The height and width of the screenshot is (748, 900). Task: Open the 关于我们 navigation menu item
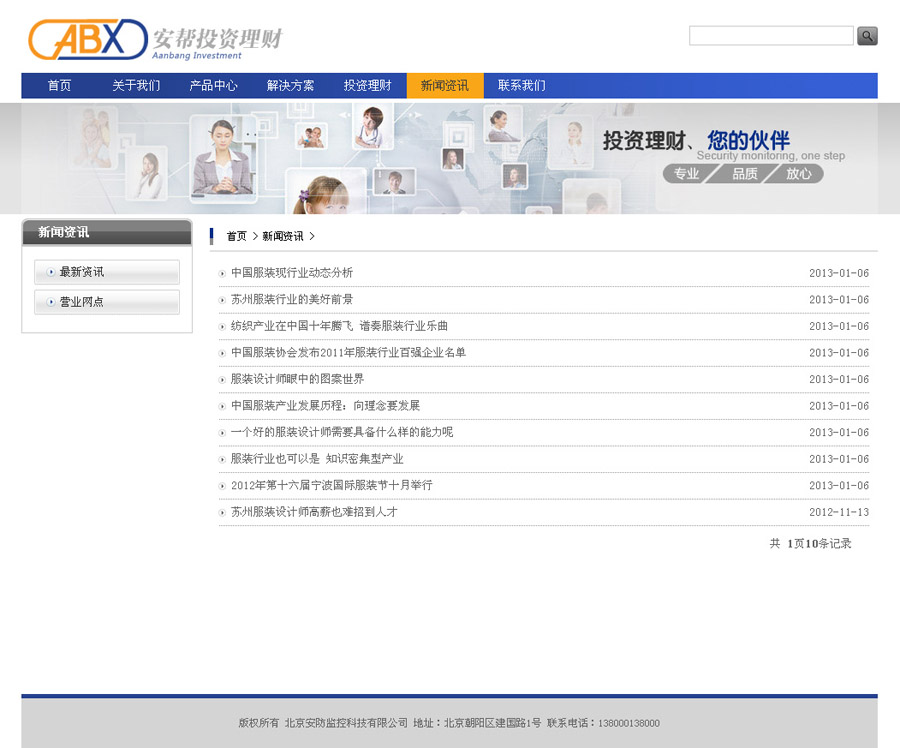(136, 86)
